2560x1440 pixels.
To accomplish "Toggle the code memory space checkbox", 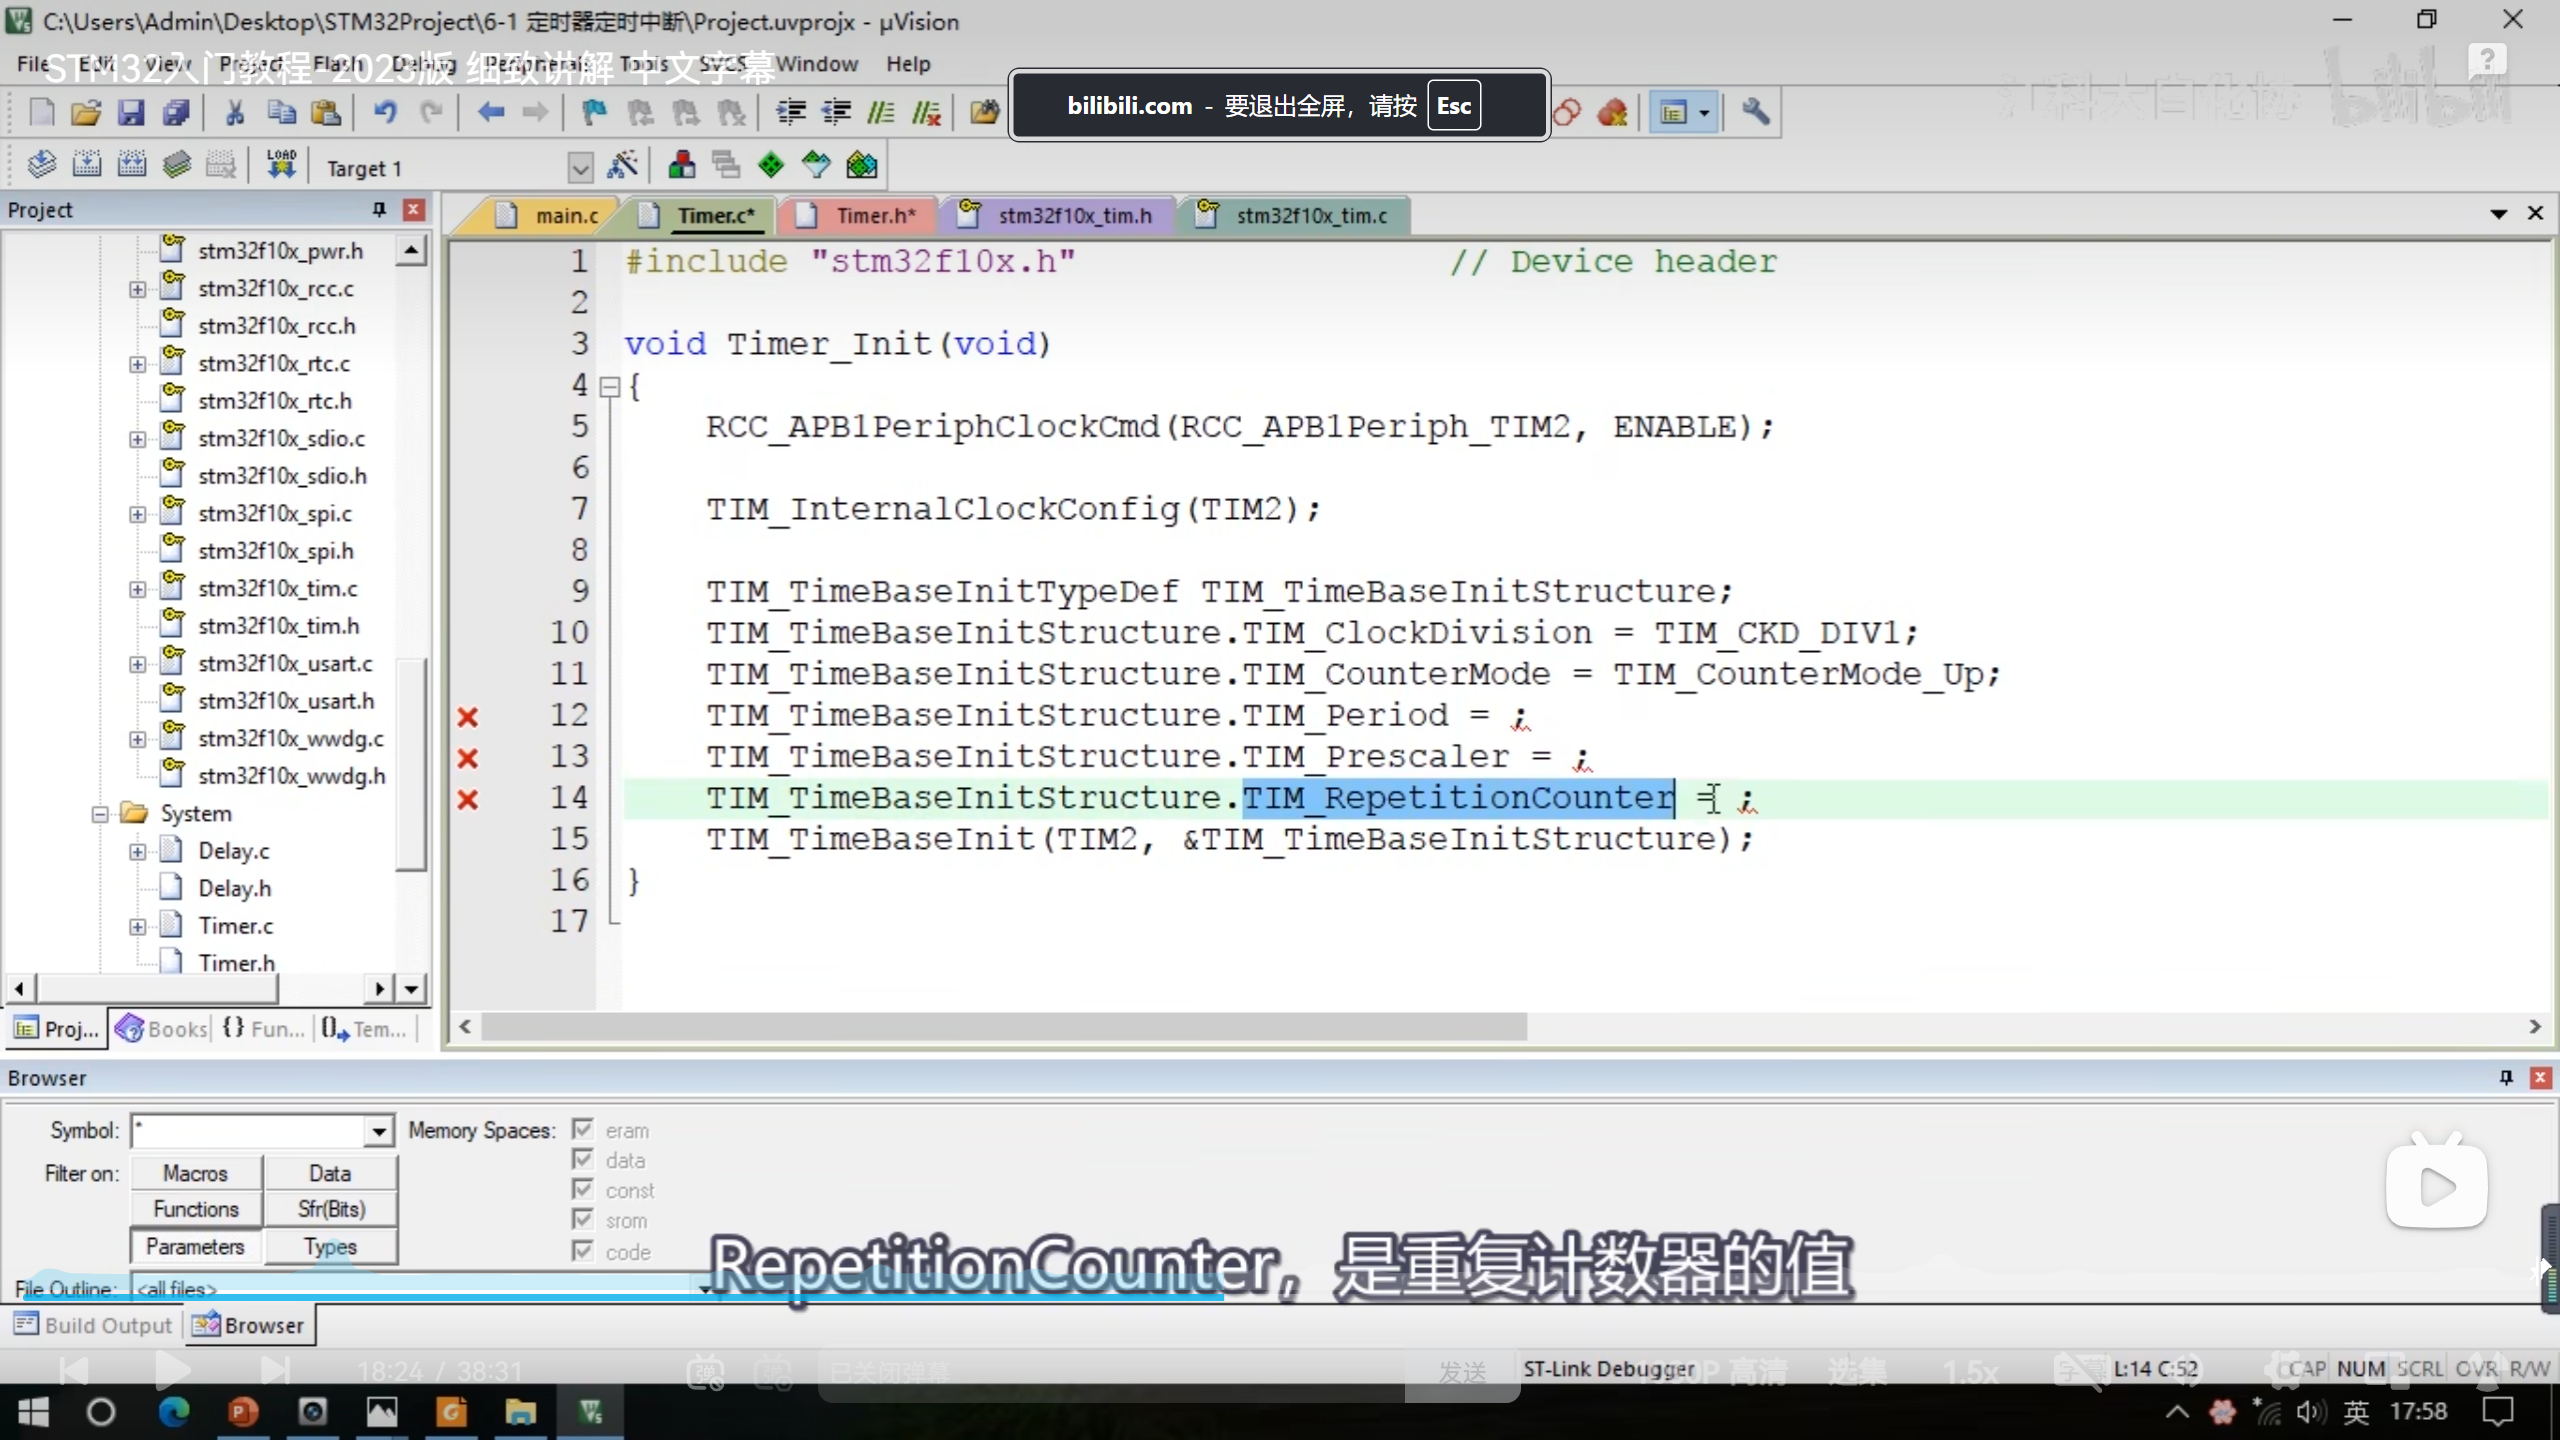I will (x=583, y=1251).
